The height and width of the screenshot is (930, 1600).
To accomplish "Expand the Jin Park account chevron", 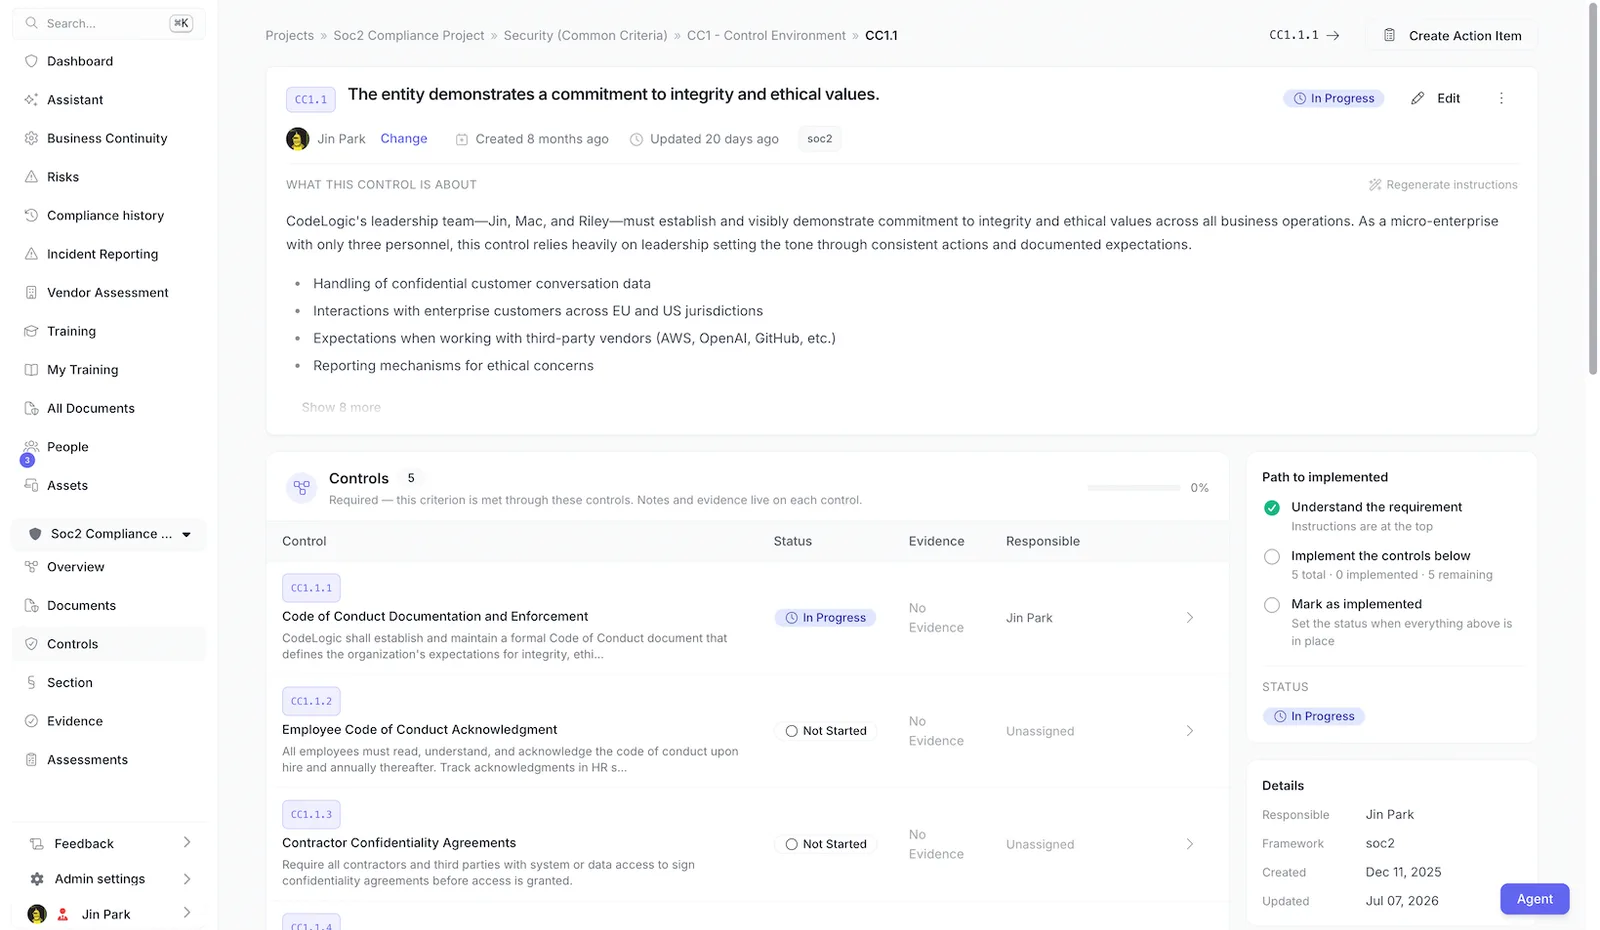I will tap(187, 913).
